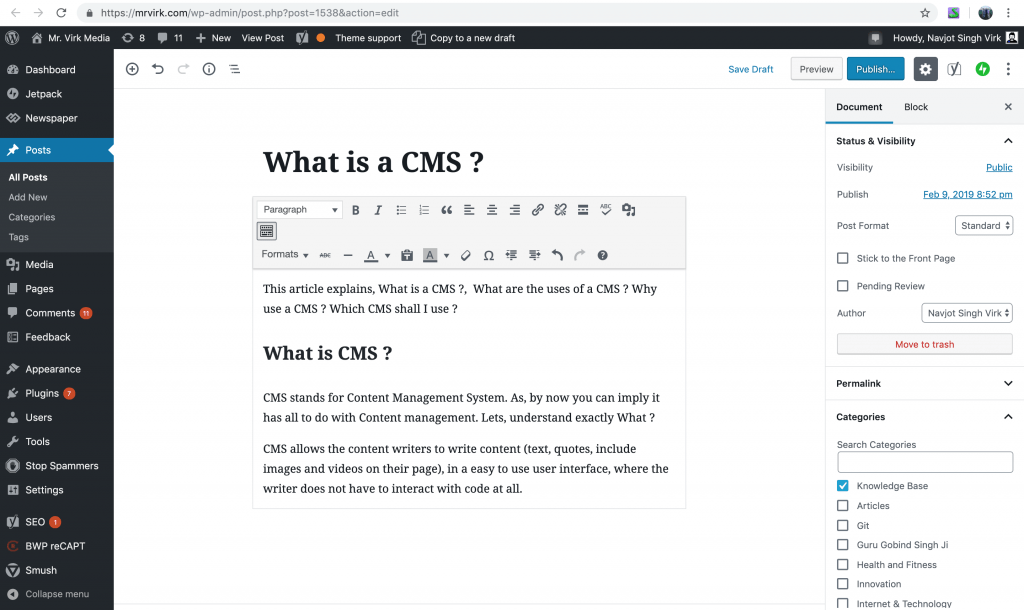This screenshot has width=1024, height=610.
Task: Switch to the Block tab
Action: (916, 107)
